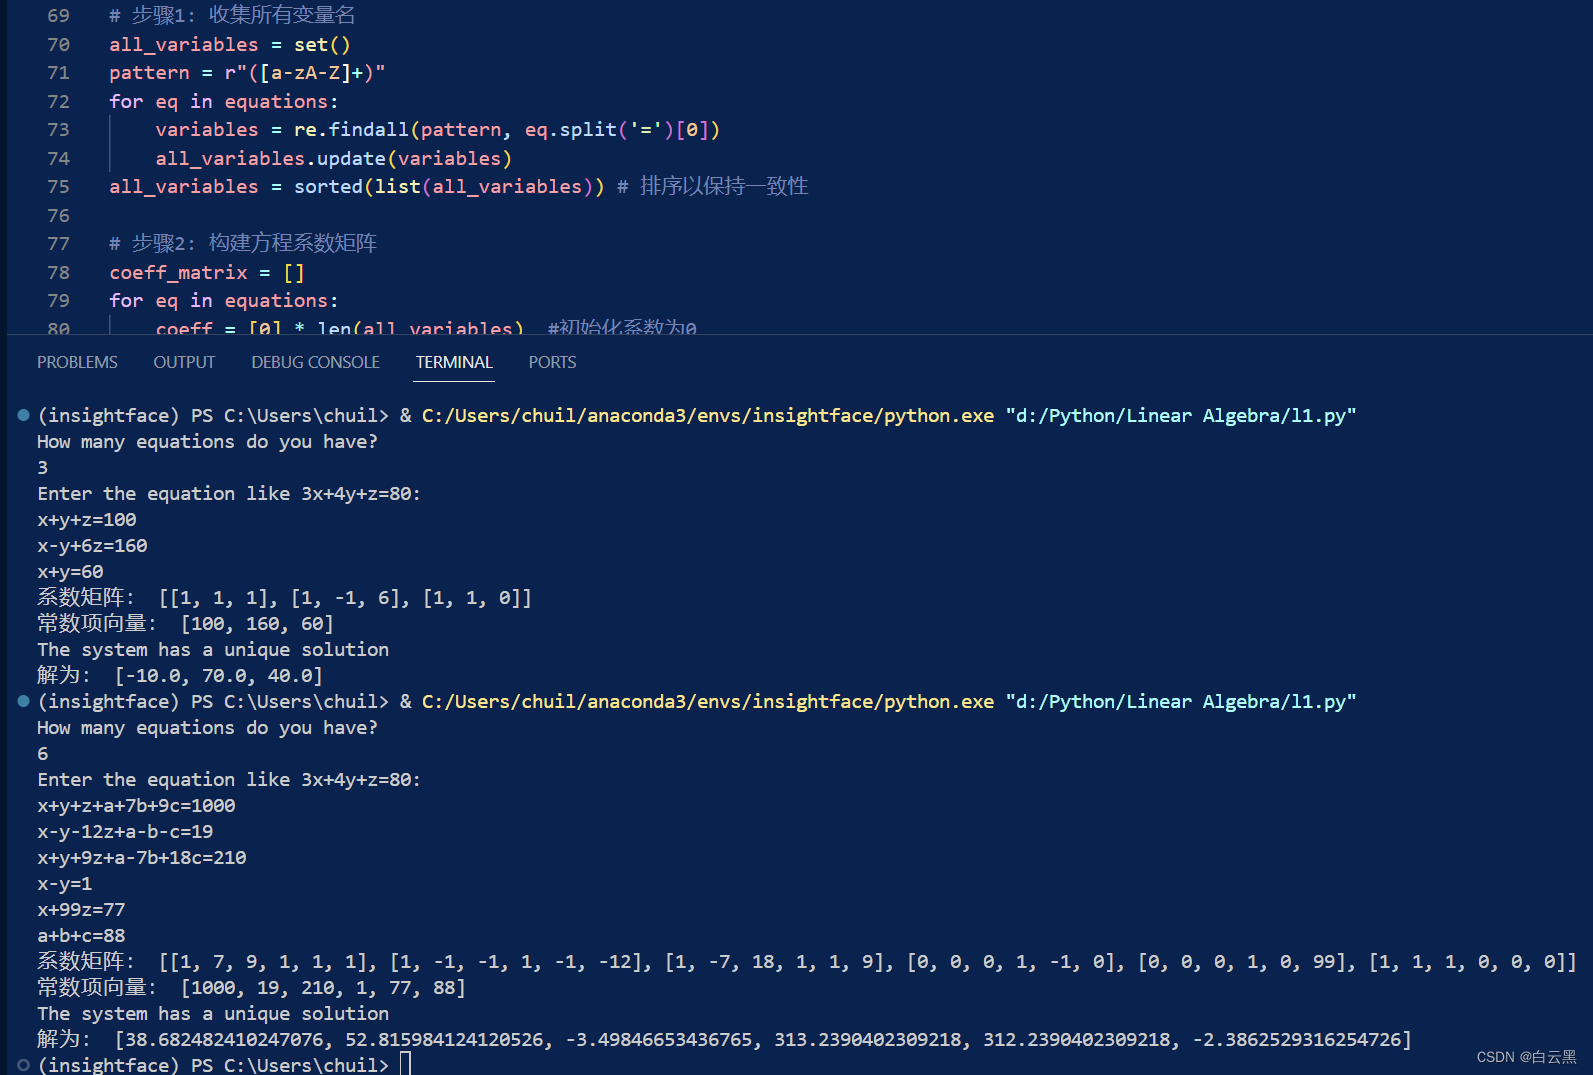Image resolution: width=1593 pixels, height=1075 pixels.
Task: Show the PORTS tab
Action: [552, 362]
